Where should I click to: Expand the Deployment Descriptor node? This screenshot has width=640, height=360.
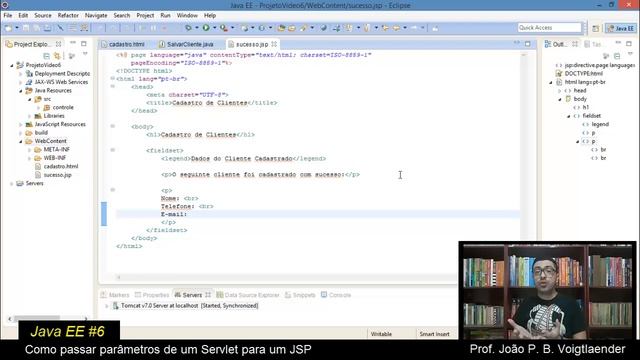click(21, 74)
